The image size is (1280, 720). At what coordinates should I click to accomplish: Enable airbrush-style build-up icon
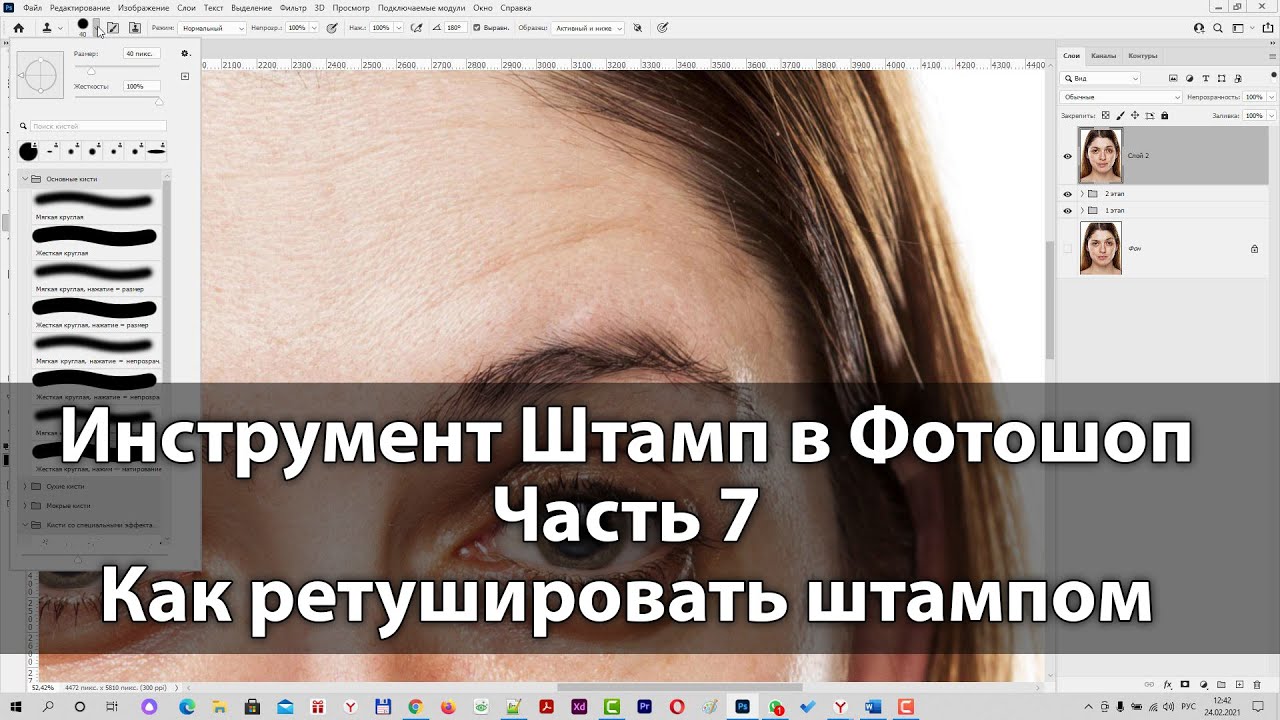(x=416, y=28)
